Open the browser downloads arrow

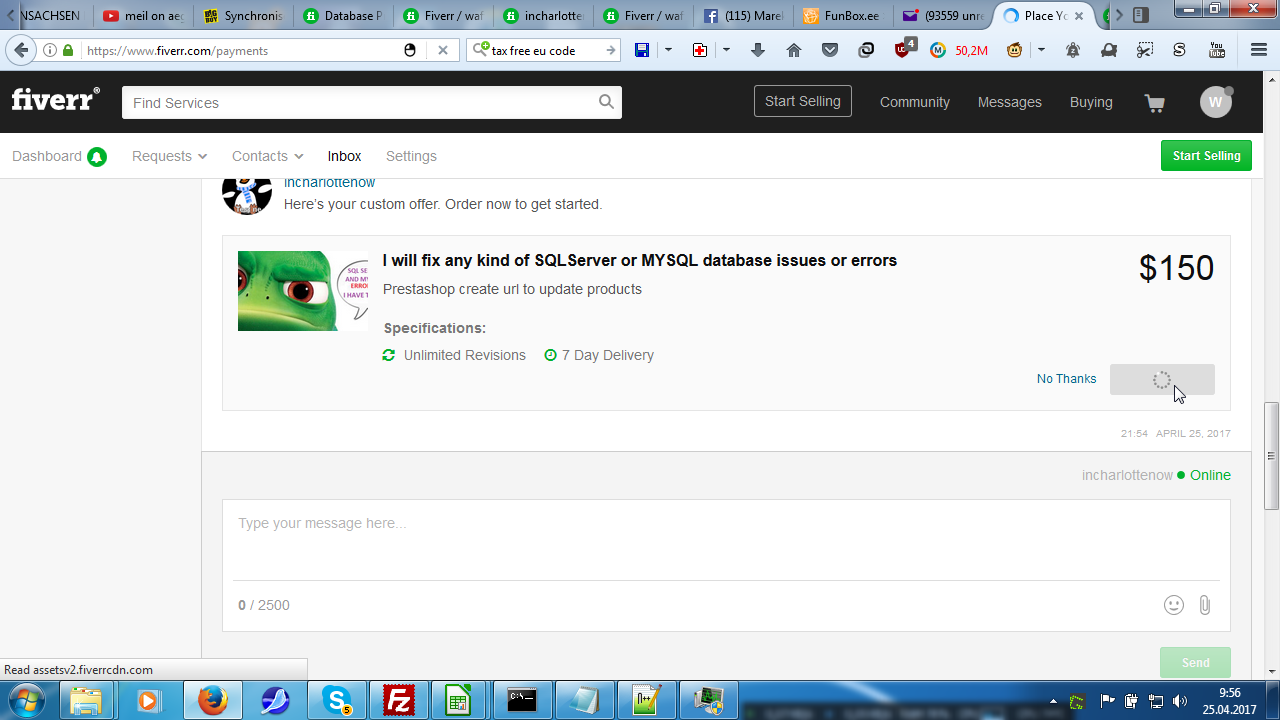tap(757, 50)
